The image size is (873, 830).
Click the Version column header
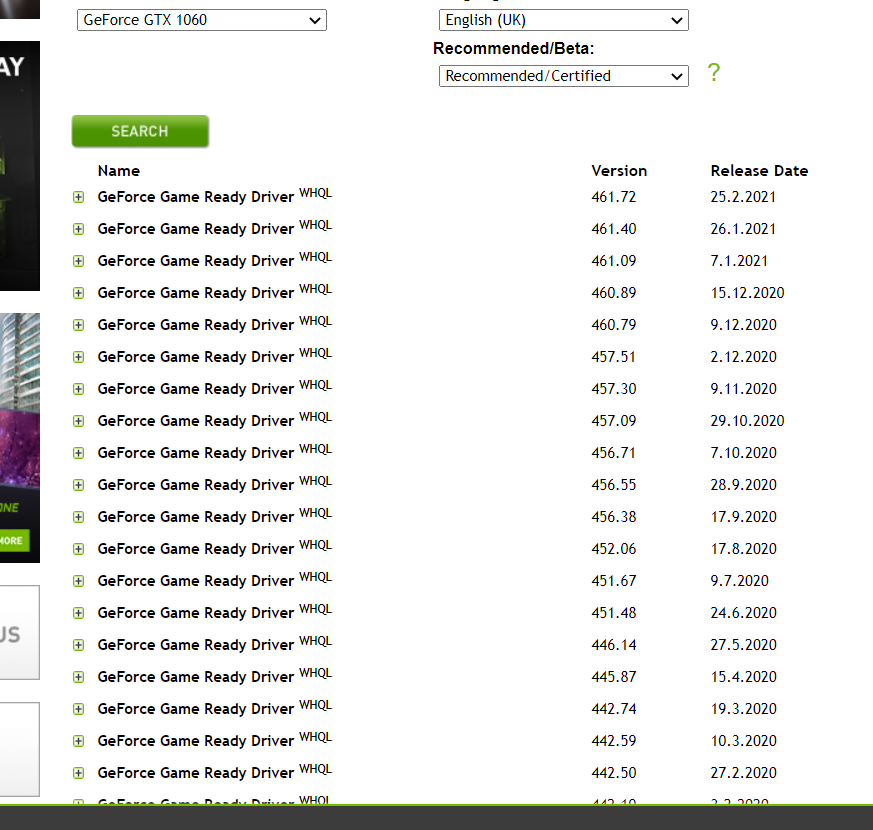(619, 171)
